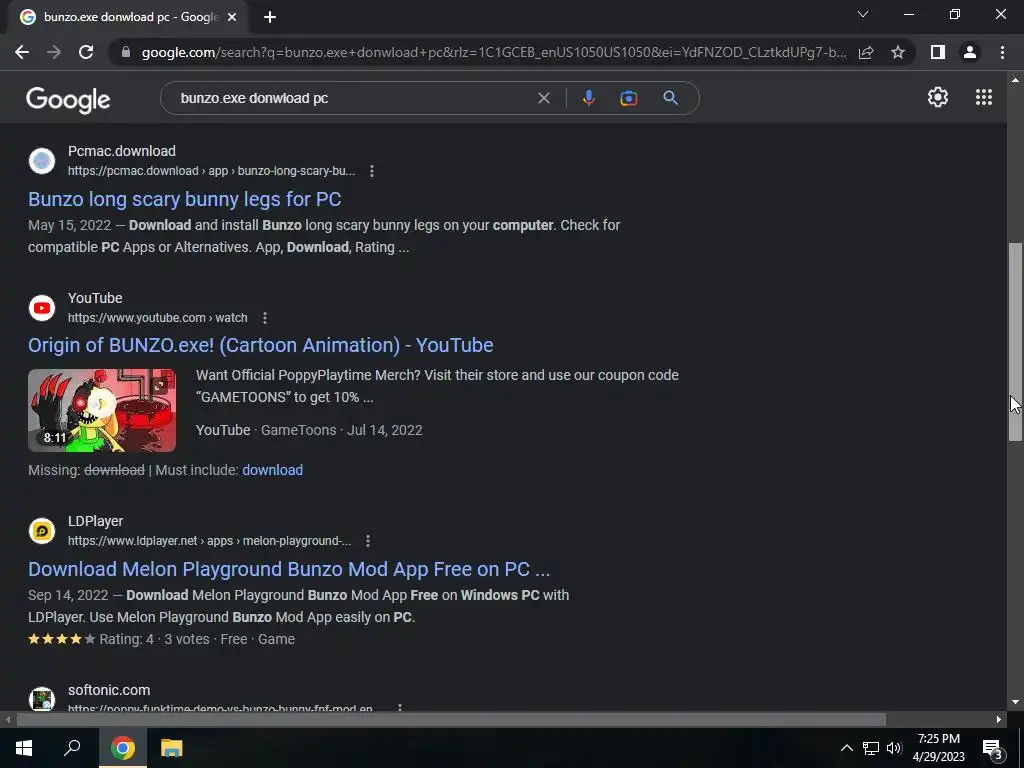Click the softonic.com site name

[x=109, y=690]
